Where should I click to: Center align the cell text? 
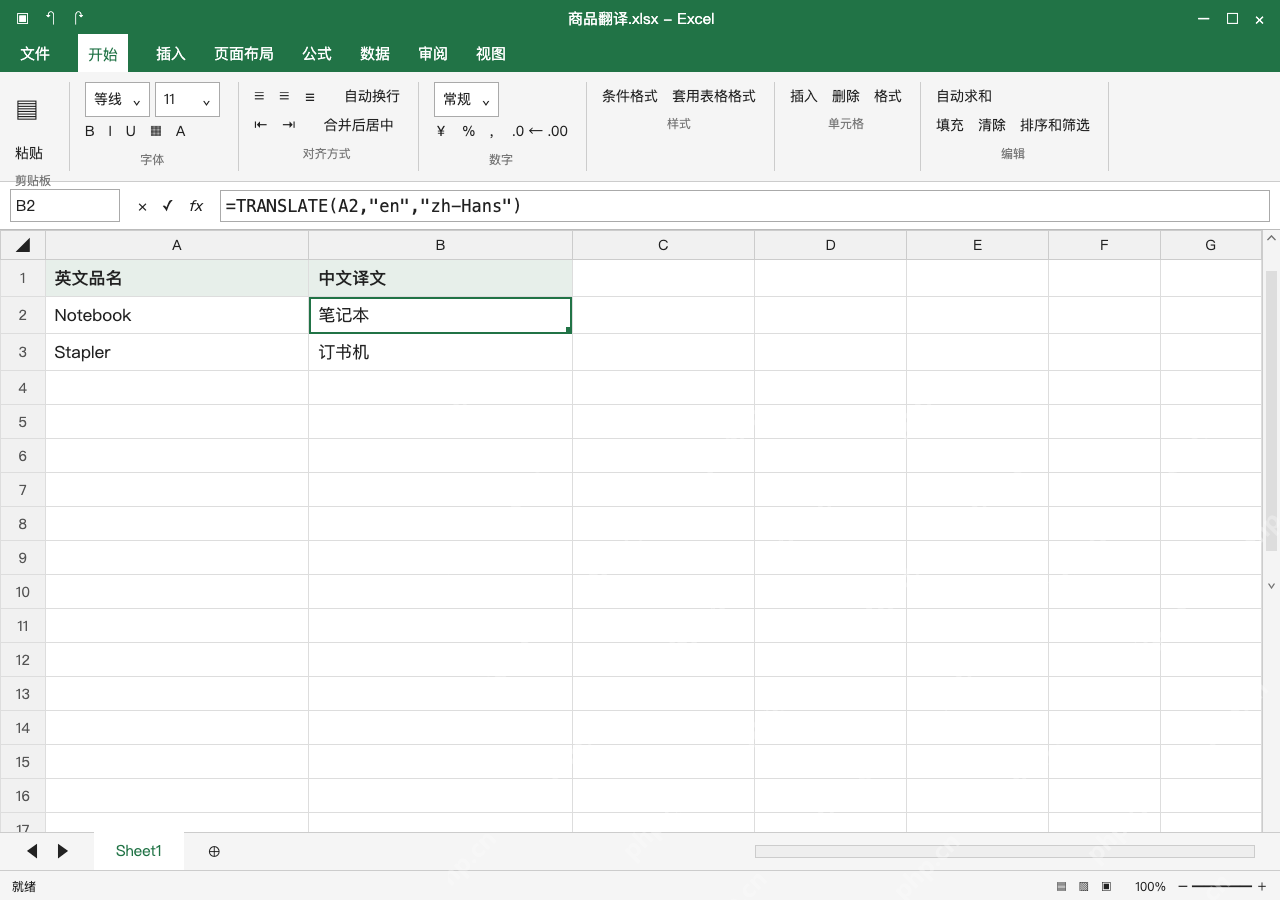[x=284, y=96]
